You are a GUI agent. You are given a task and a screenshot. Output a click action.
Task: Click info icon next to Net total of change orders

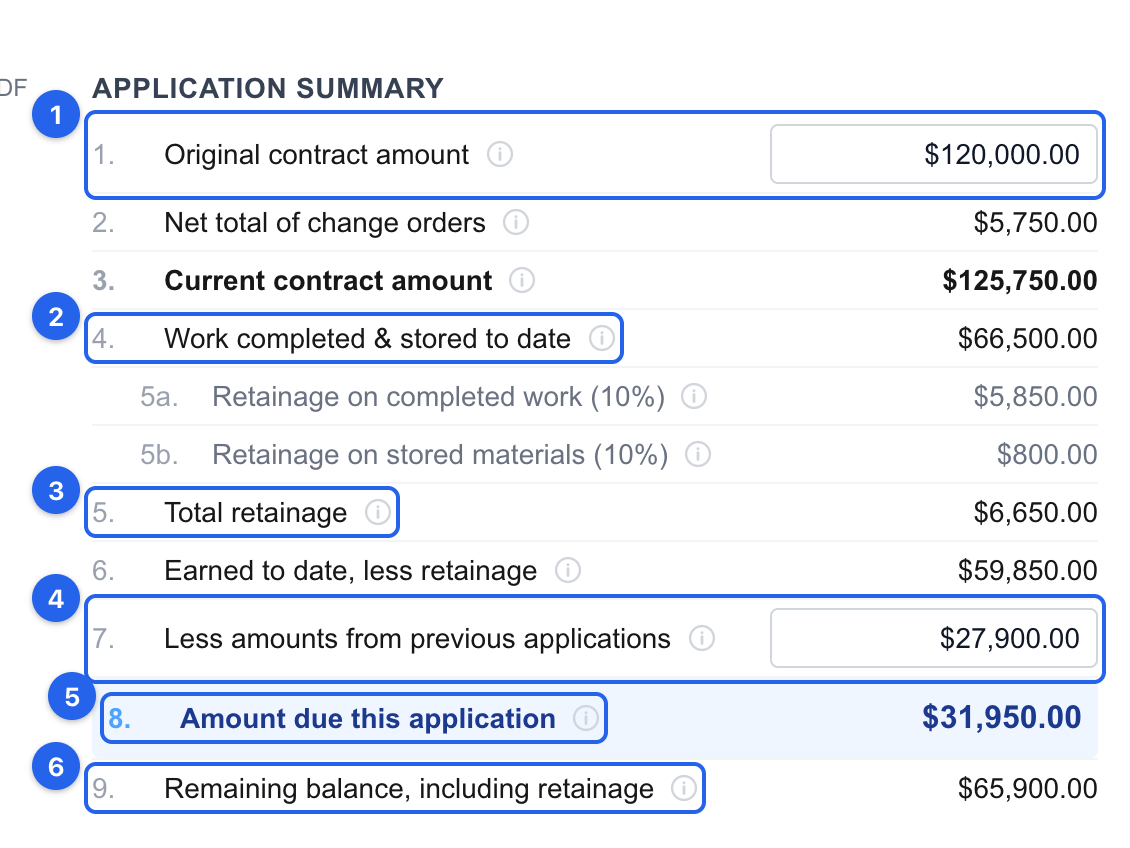[x=516, y=223]
